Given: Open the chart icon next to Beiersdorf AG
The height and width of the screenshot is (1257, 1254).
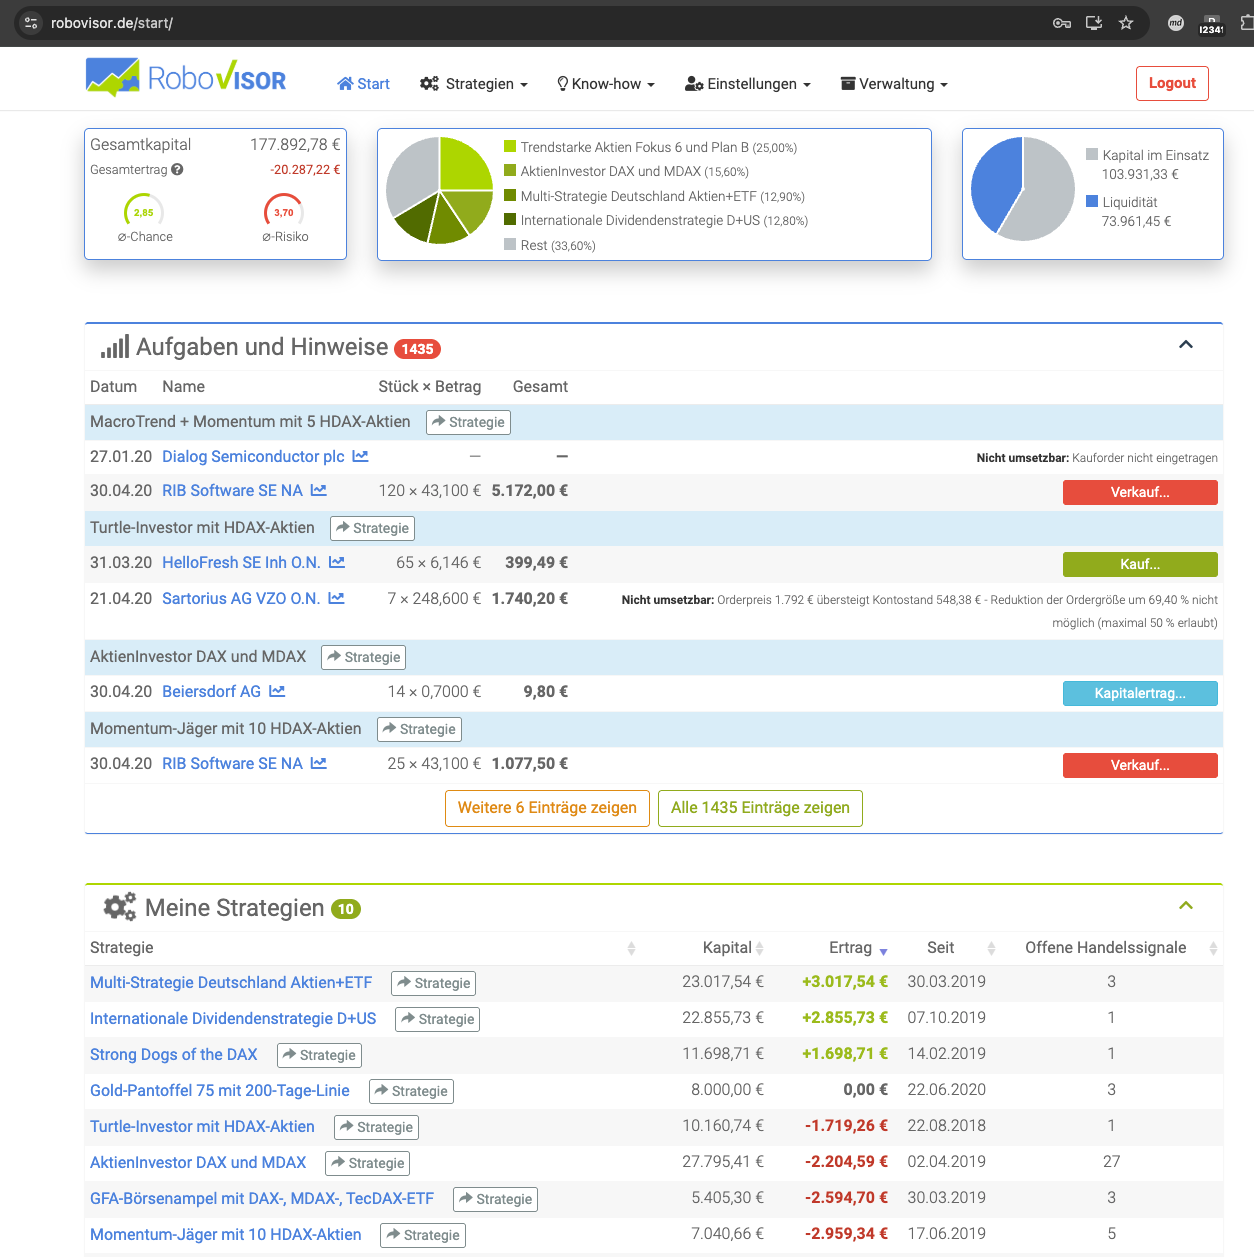Looking at the screenshot, I should (x=277, y=691).
